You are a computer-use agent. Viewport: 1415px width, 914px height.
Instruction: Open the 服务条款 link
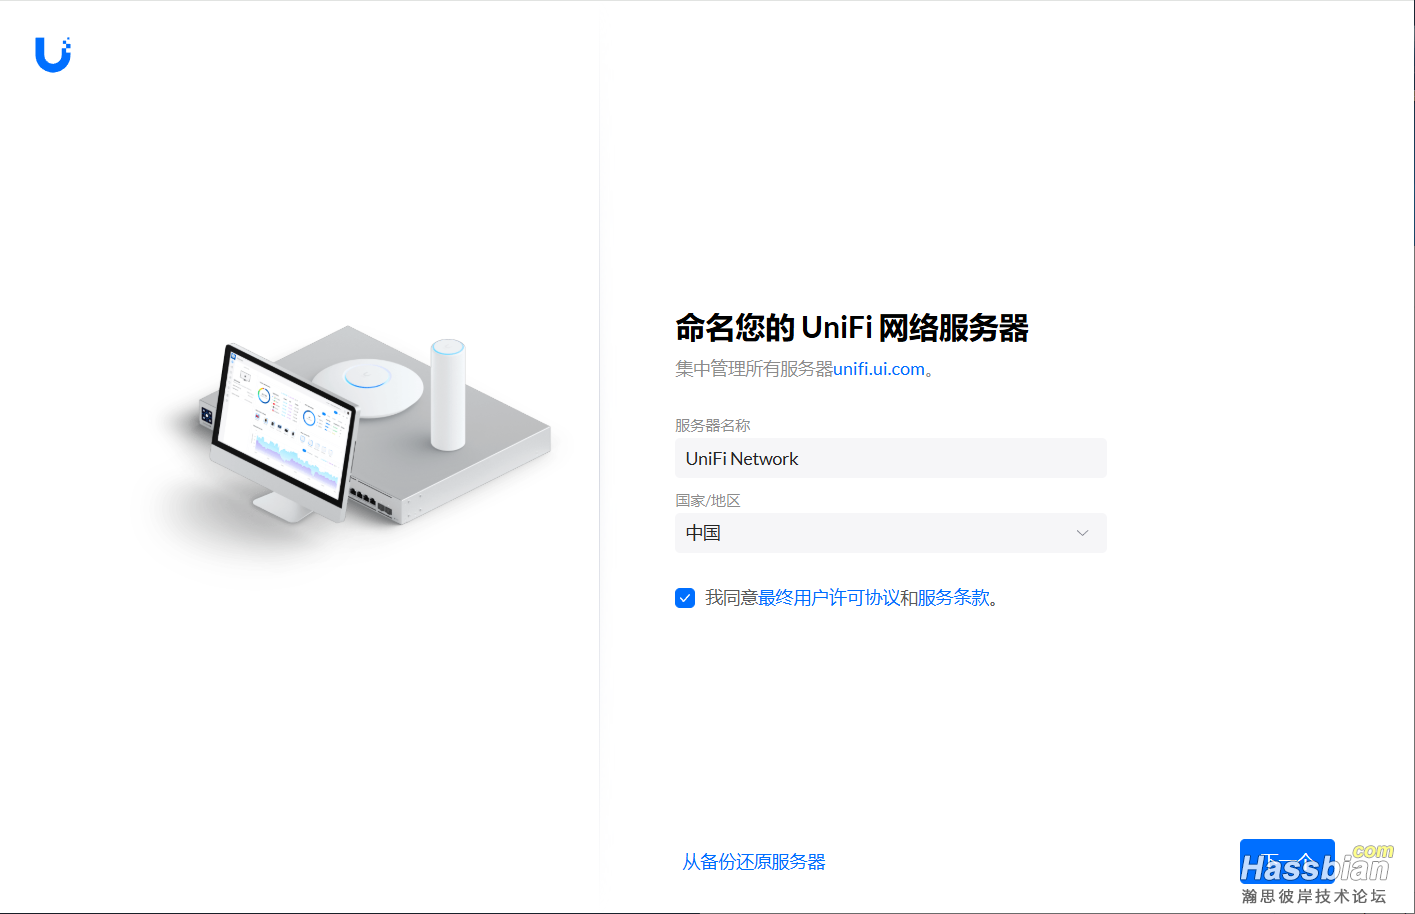pyautogui.click(x=954, y=598)
